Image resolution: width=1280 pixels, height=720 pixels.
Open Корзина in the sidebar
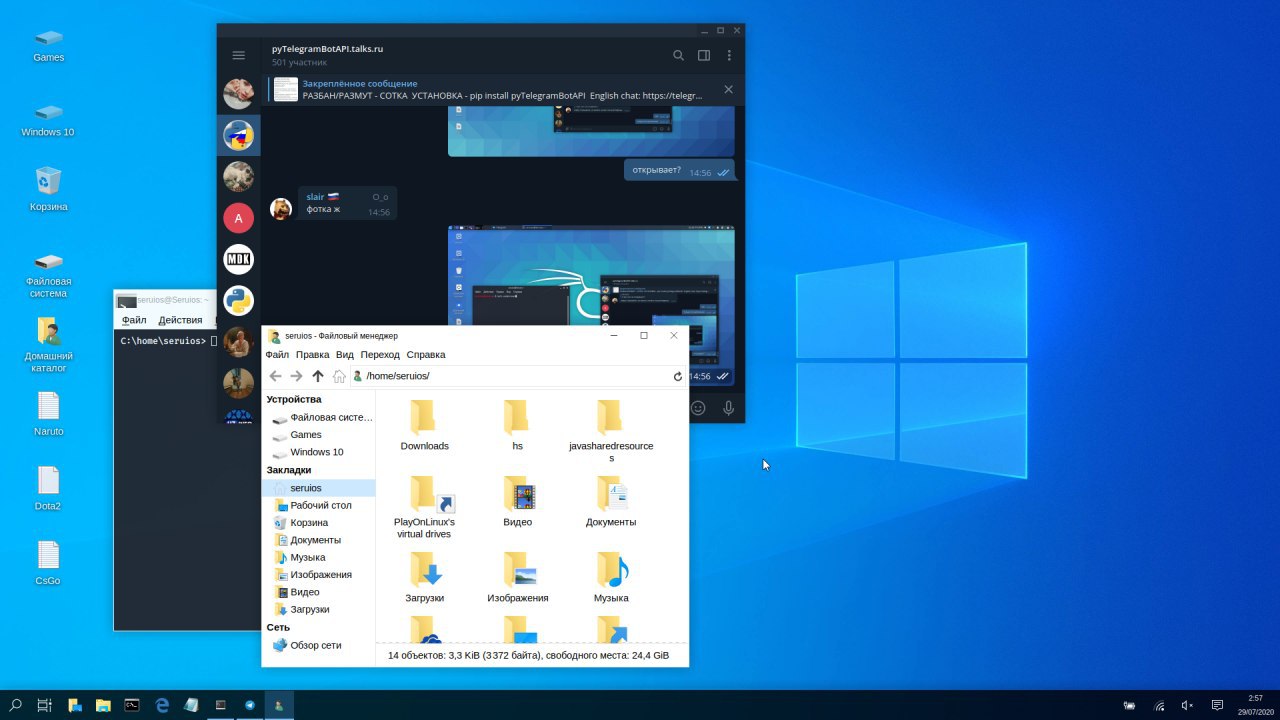318,522
